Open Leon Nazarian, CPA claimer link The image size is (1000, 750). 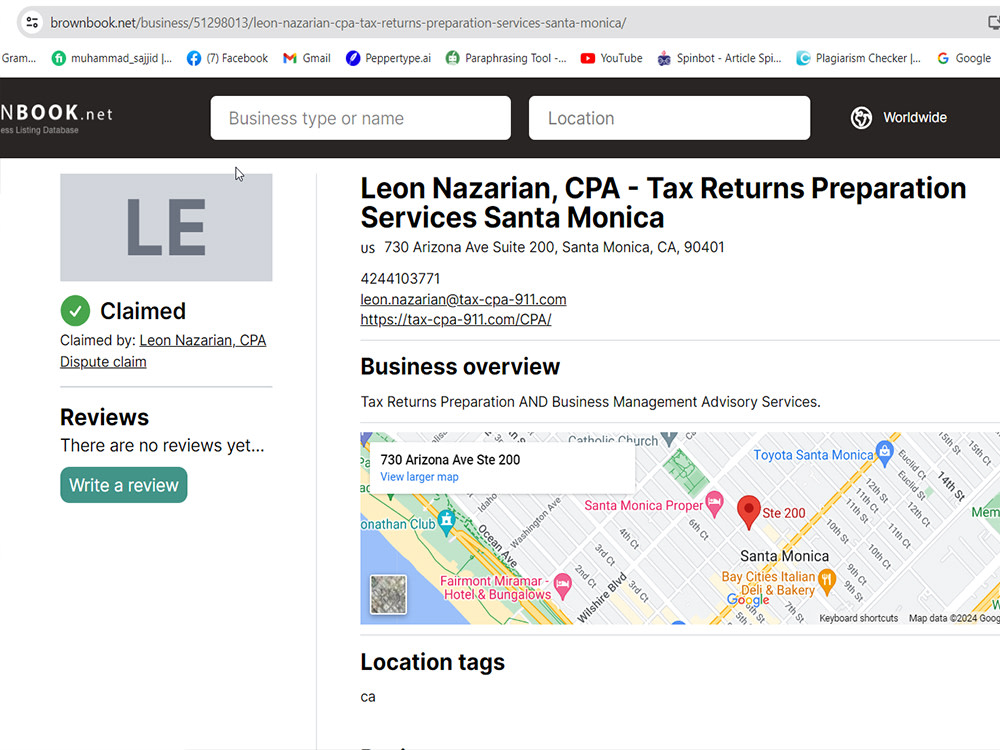click(203, 341)
